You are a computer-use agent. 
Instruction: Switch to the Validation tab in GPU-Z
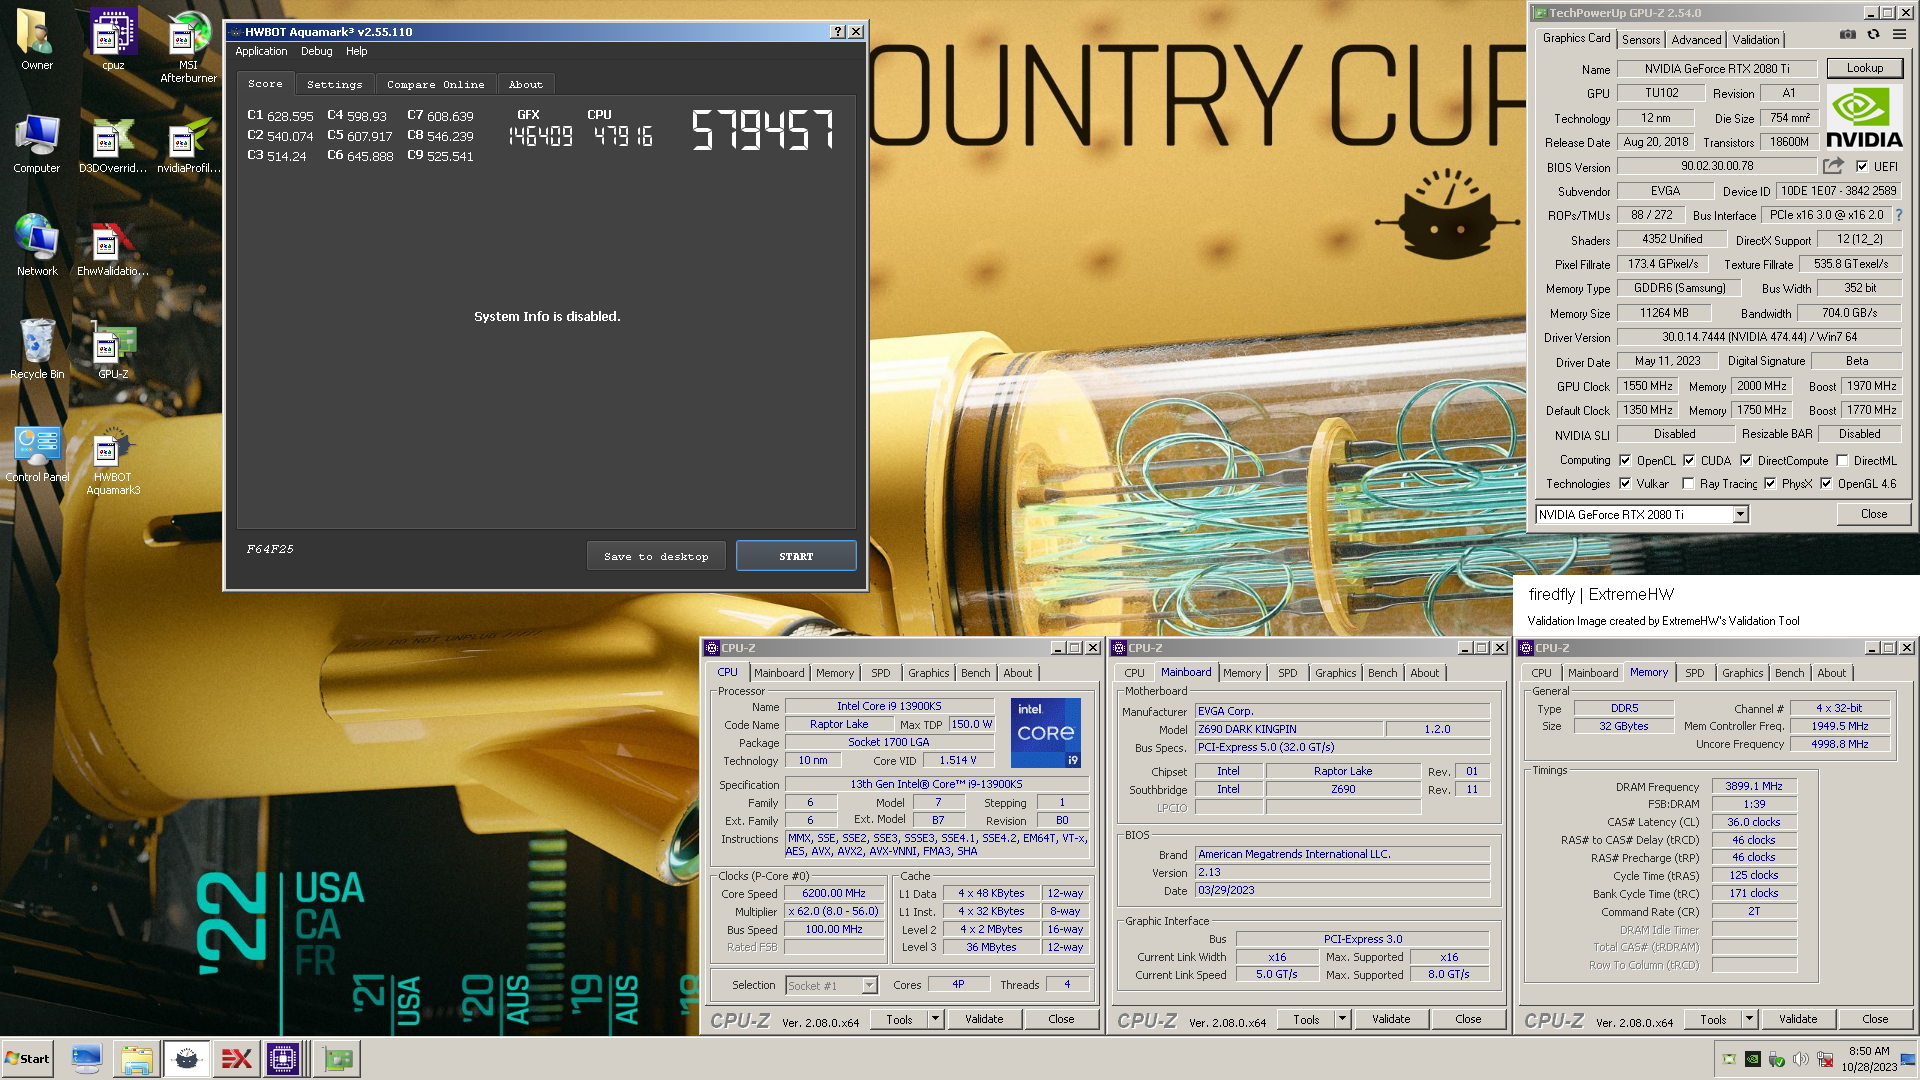1756,40
